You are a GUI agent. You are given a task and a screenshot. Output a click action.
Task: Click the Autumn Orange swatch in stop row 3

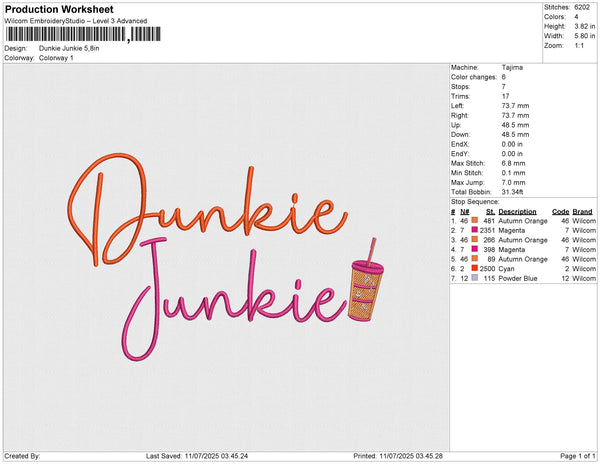[x=474, y=239]
